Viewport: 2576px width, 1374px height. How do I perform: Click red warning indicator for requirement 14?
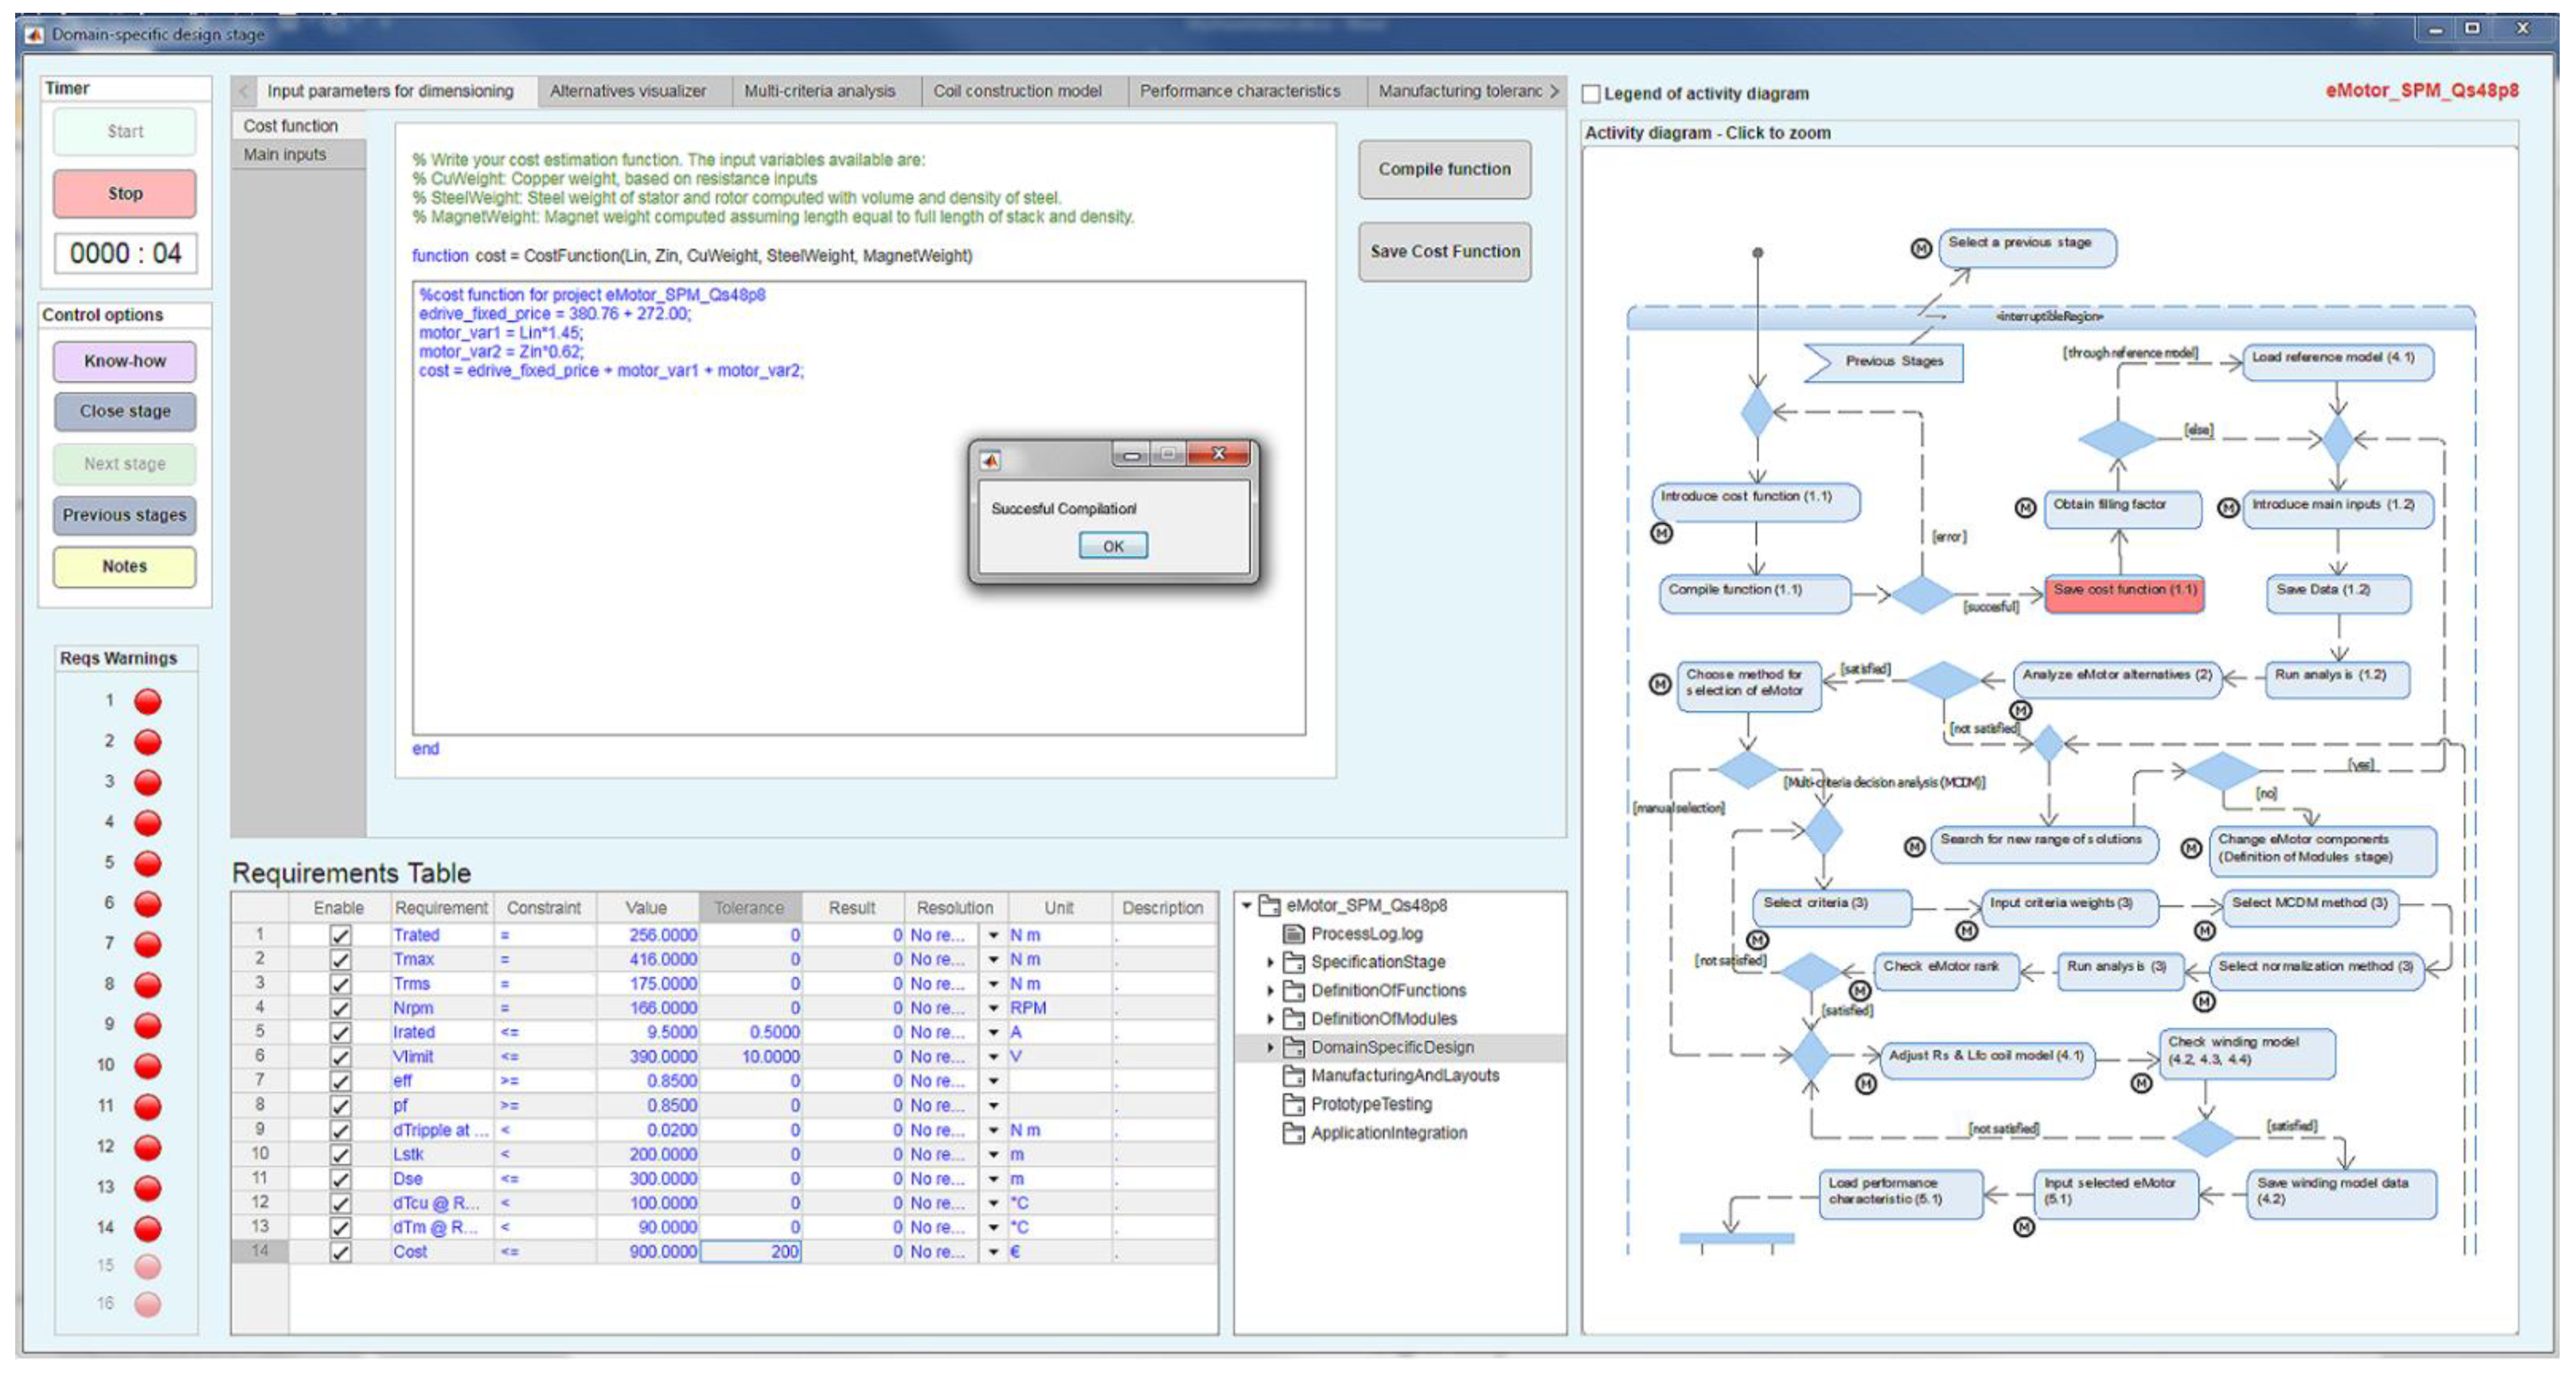point(148,1227)
